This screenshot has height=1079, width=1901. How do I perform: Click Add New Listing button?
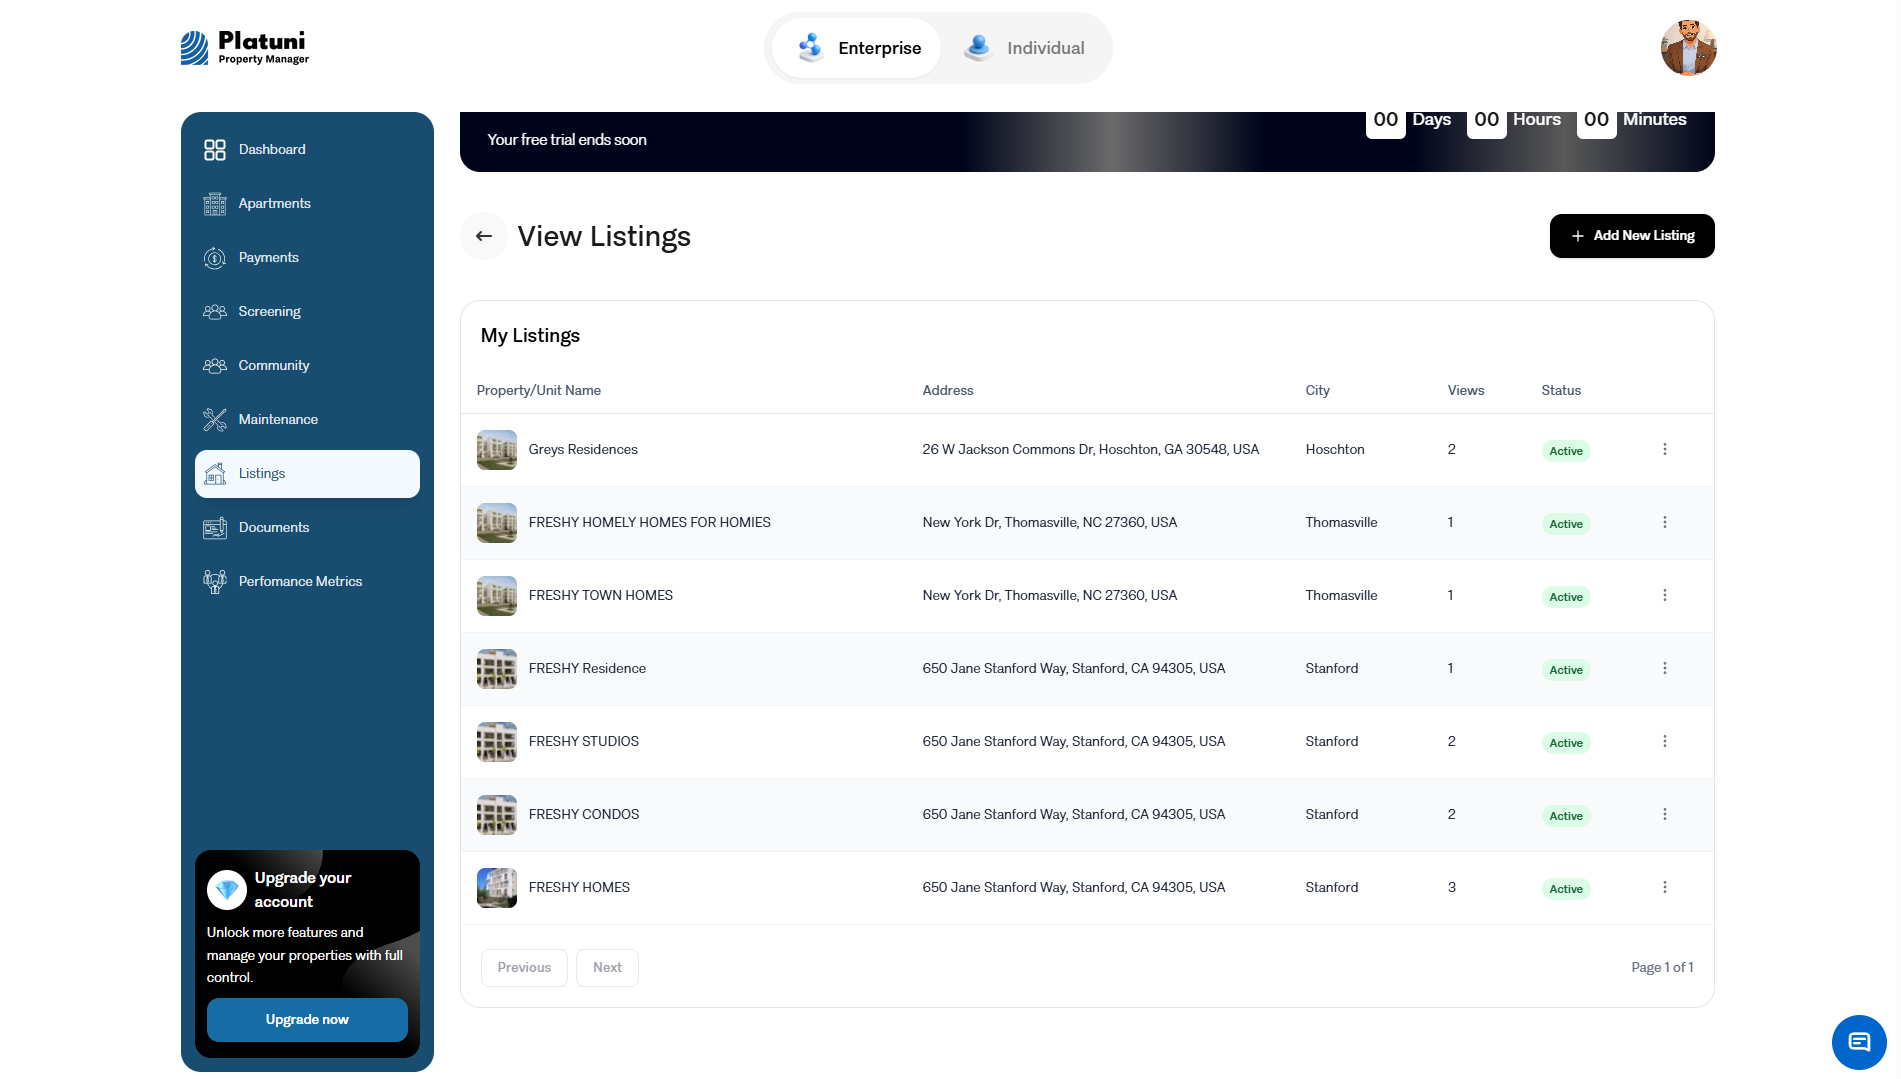pyautogui.click(x=1632, y=236)
